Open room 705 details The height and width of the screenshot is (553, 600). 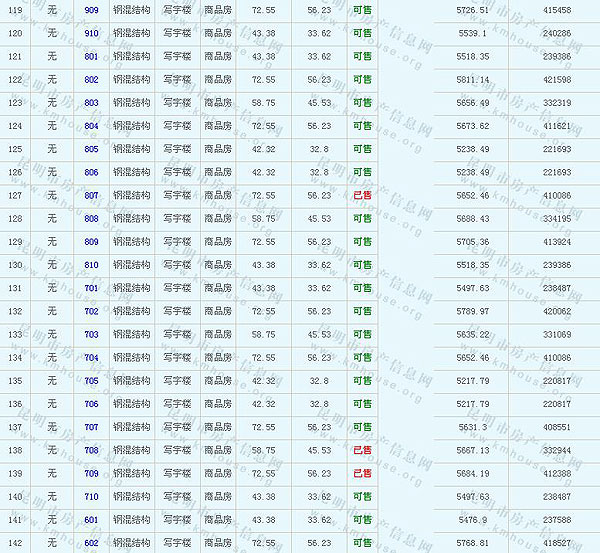click(x=91, y=381)
